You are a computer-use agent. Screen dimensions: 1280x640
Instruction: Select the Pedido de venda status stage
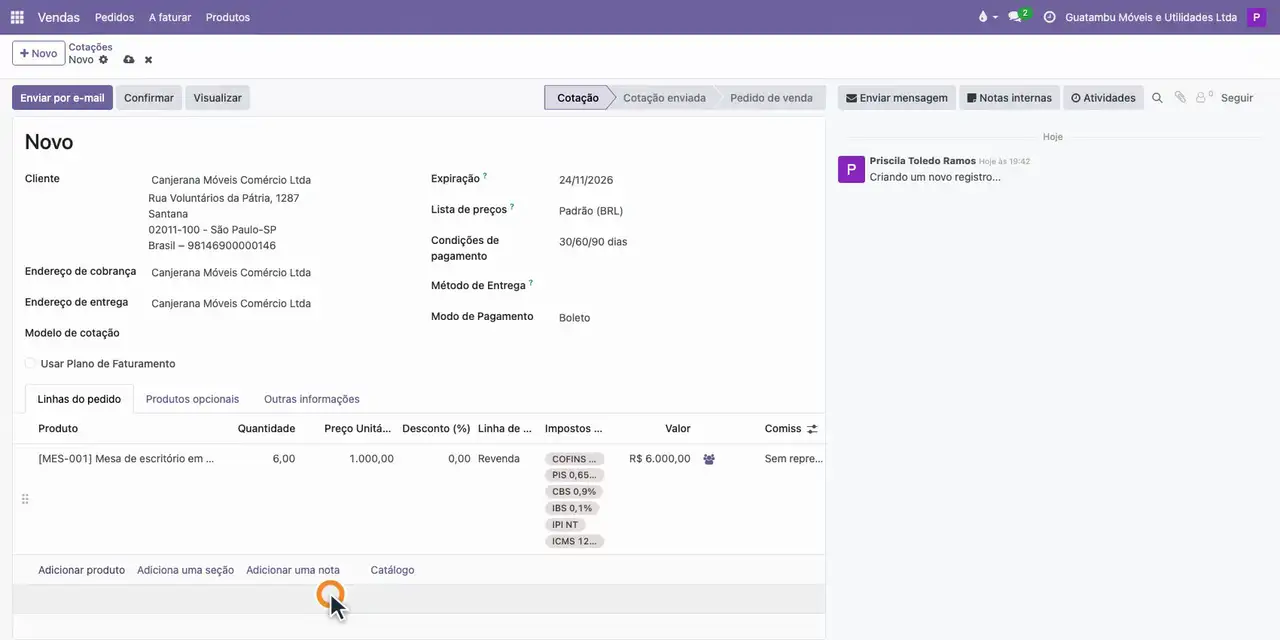771,98
